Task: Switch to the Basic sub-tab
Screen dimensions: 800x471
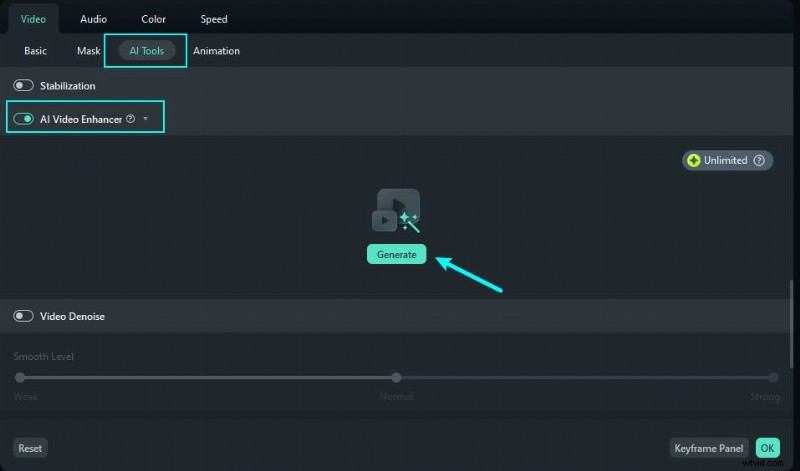Action: click(x=35, y=51)
